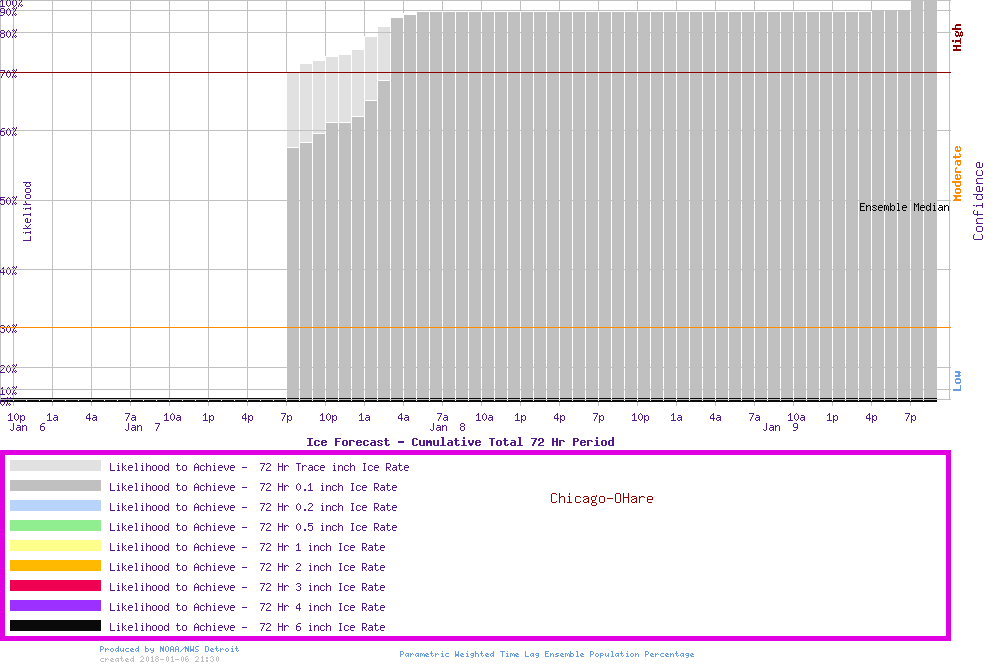Click the black 6 inch Ice Rate swatch
The width and height of the screenshot is (1000, 670).
click(x=55, y=626)
